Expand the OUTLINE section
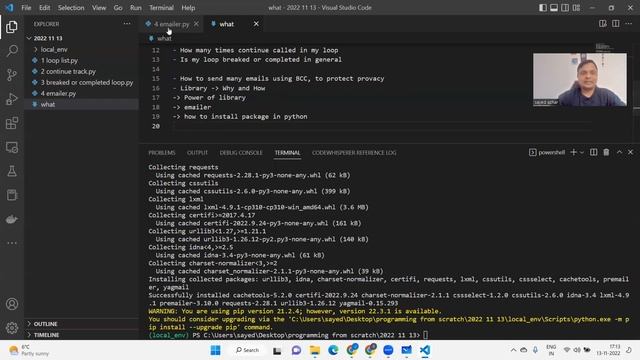Image resolution: width=640 pixels, height=360 pixels. coord(82,324)
